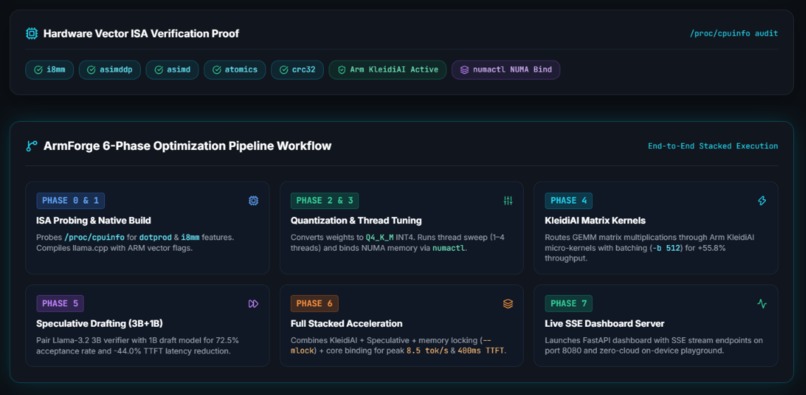Click the /proc/cpuinfo code text in Phase 0 card
The image size is (806, 395).
[x=95, y=238]
